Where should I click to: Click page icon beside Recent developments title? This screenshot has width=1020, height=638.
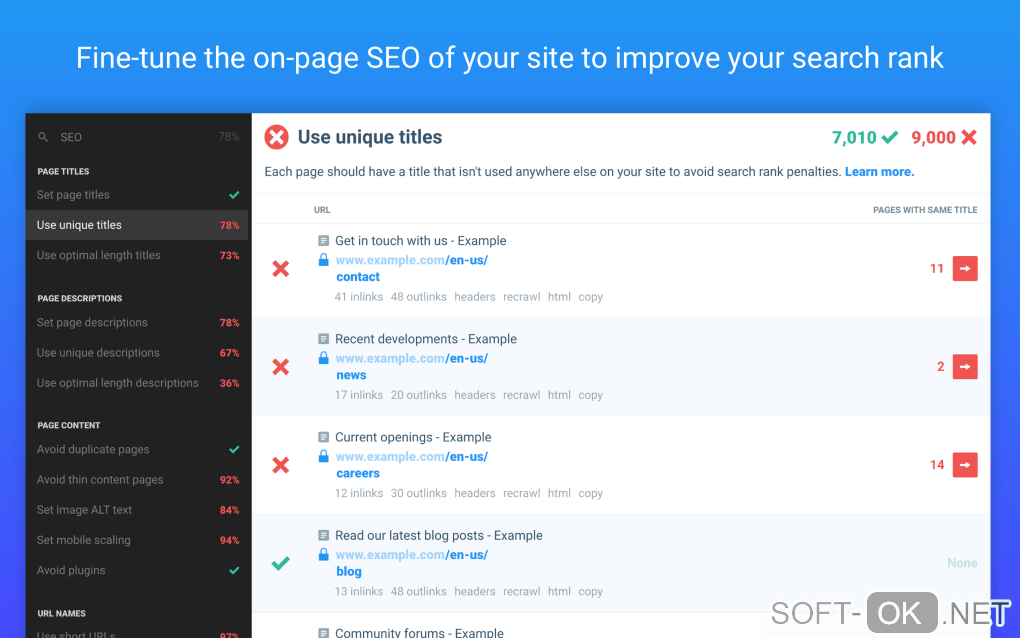coord(323,339)
